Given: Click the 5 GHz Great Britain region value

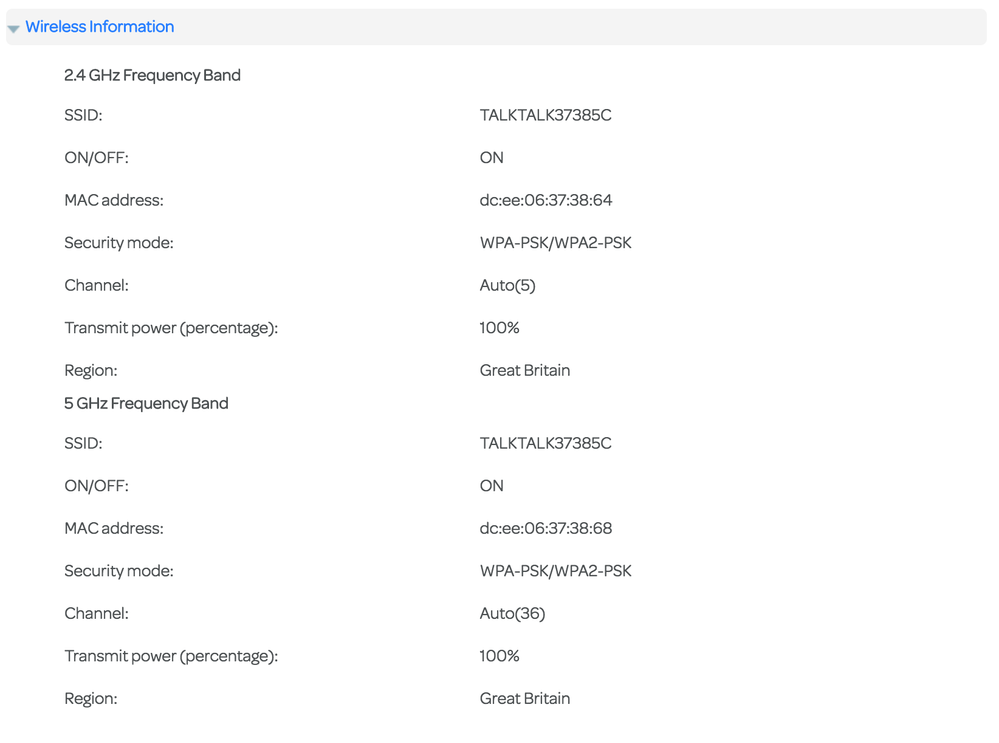Looking at the screenshot, I should pos(524,698).
